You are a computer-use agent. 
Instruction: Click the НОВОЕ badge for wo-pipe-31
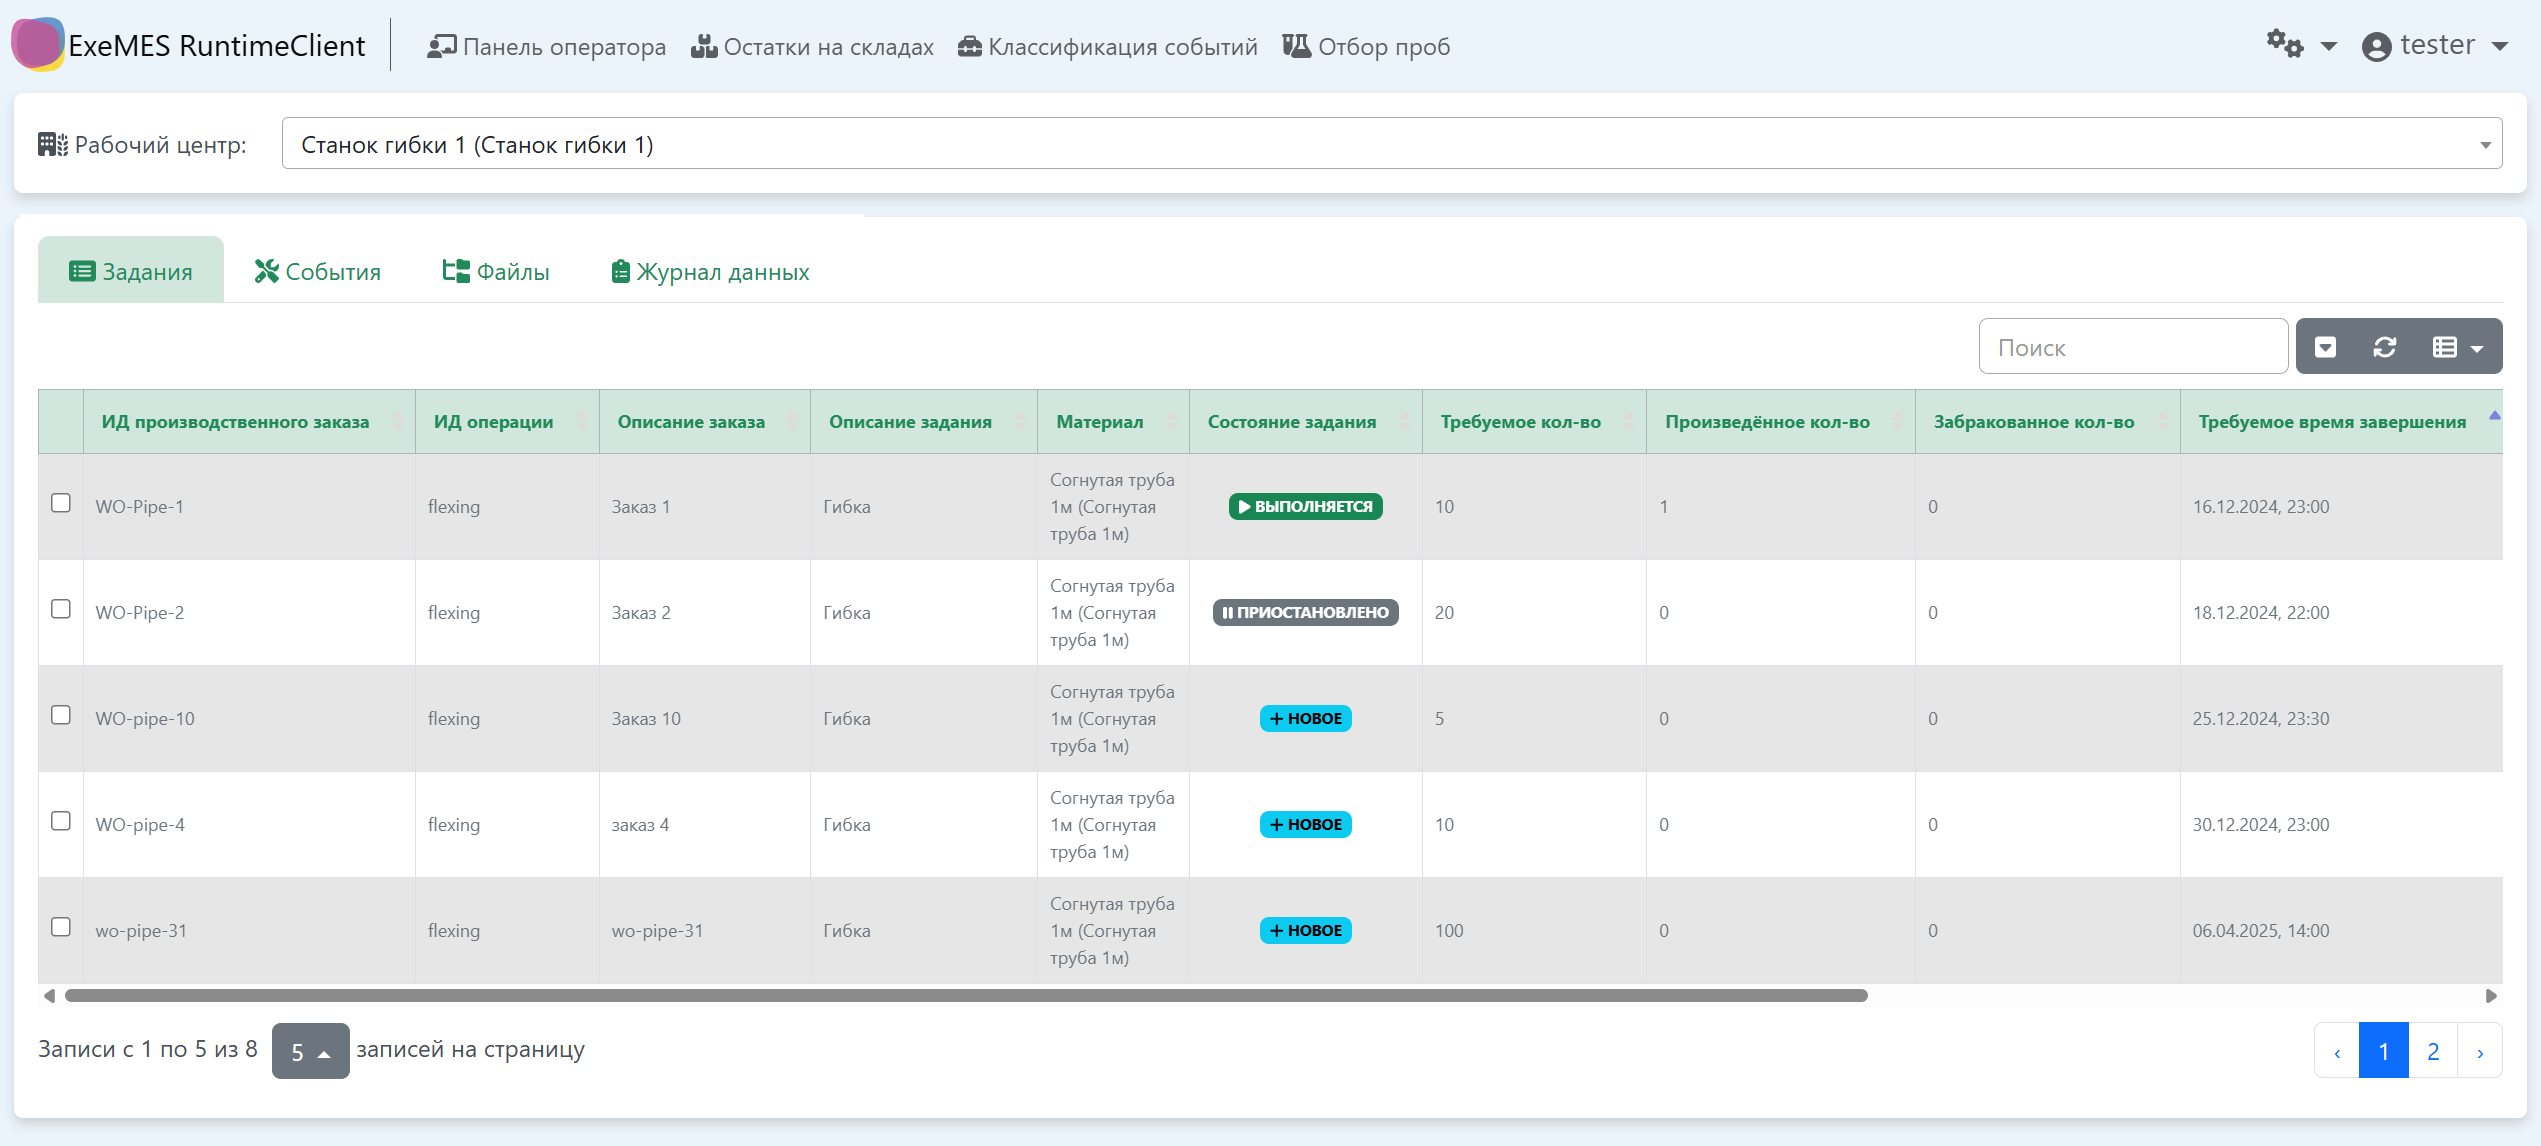(1305, 931)
